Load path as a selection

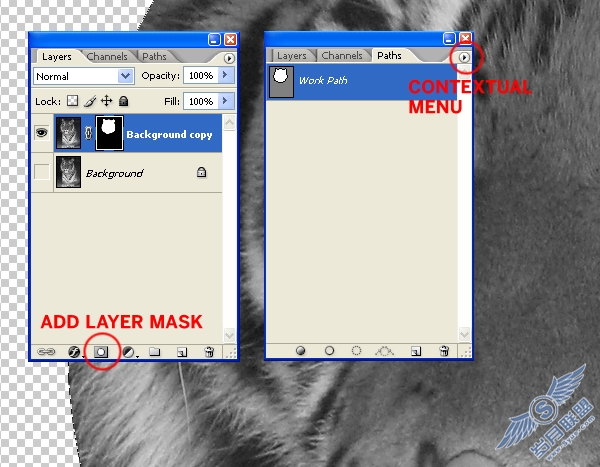pyautogui.click(x=356, y=350)
